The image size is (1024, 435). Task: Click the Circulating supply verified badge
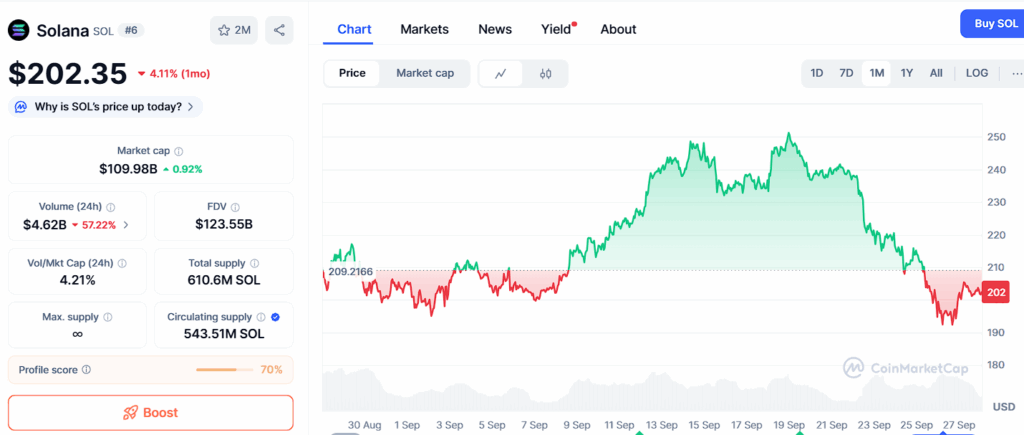275,317
